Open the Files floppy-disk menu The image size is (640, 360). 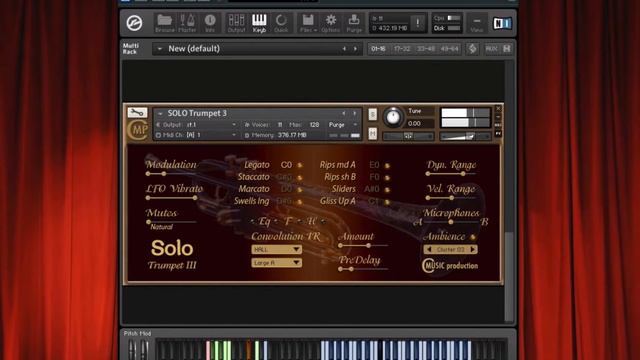coord(308,23)
